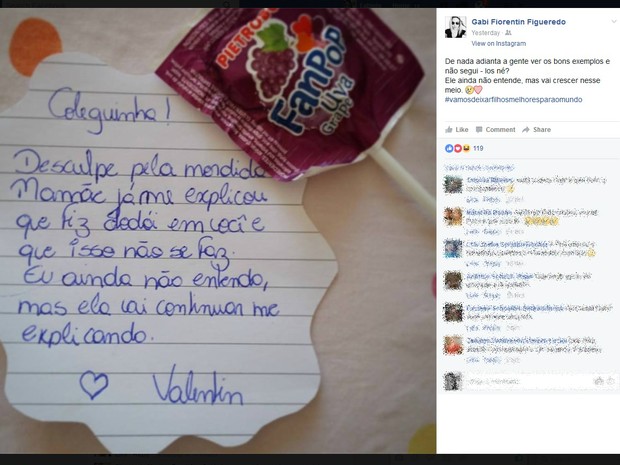Click Gabi's profile picture thumbnail
620x465 pixels.
coord(455,27)
